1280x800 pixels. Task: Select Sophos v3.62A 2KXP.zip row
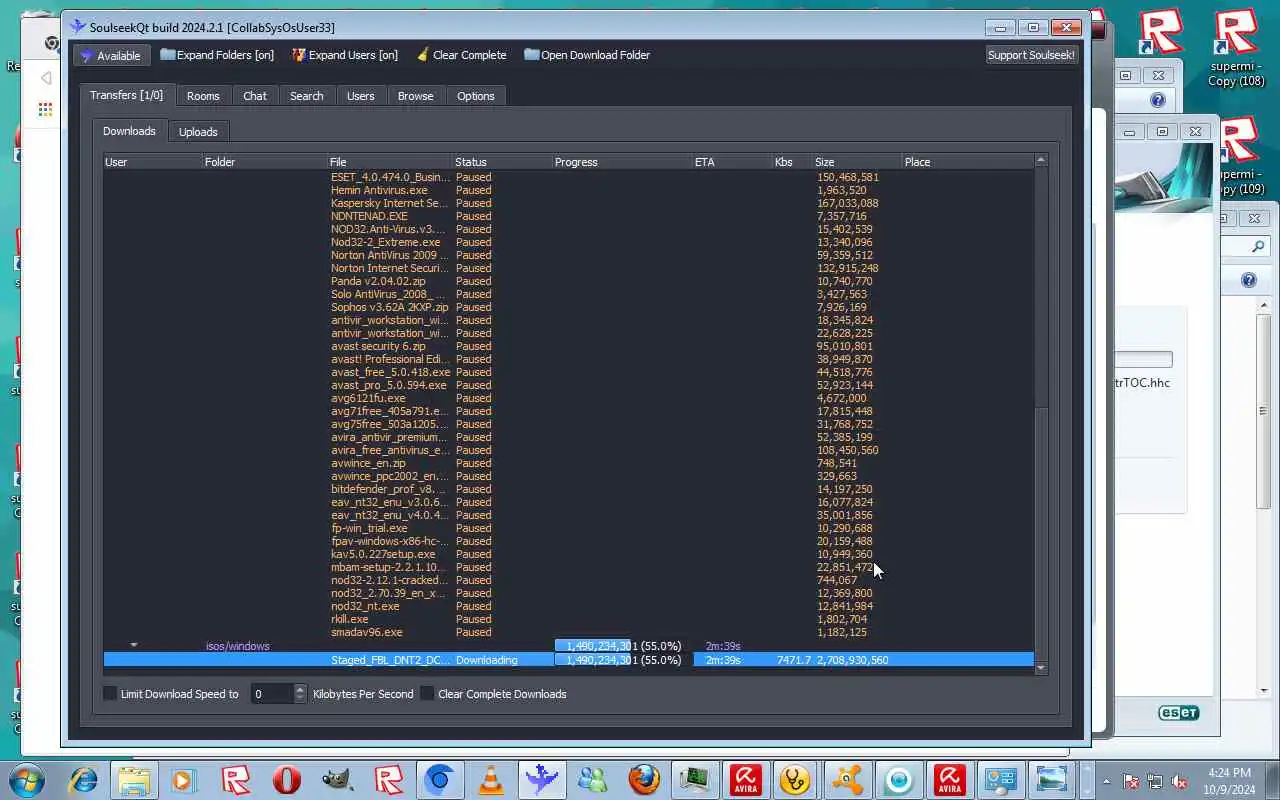click(x=568, y=307)
